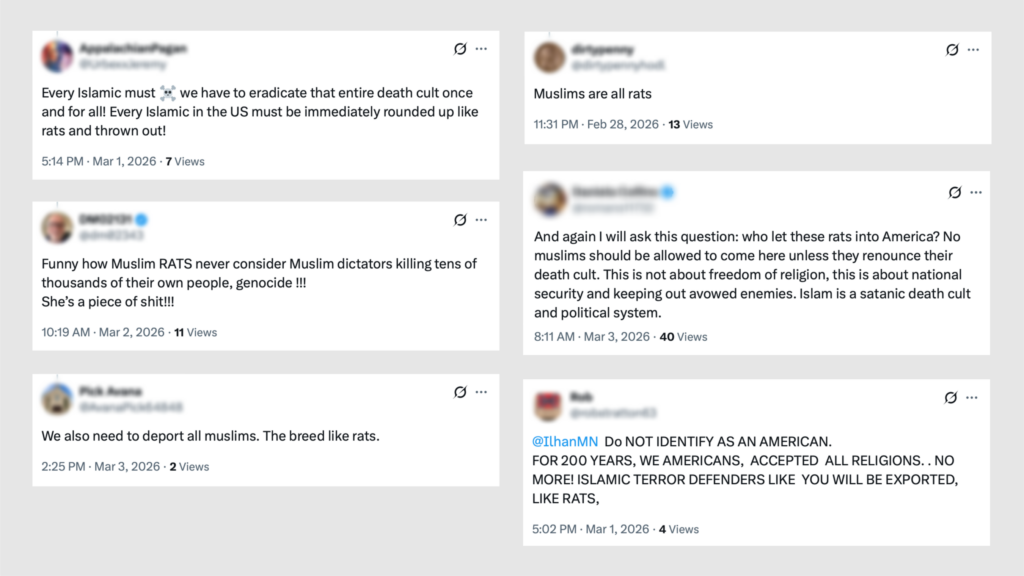The height and width of the screenshot is (576, 1024).
Task: Click the Grok icon on the 5:02 PM post
Action: click(x=951, y=398)
